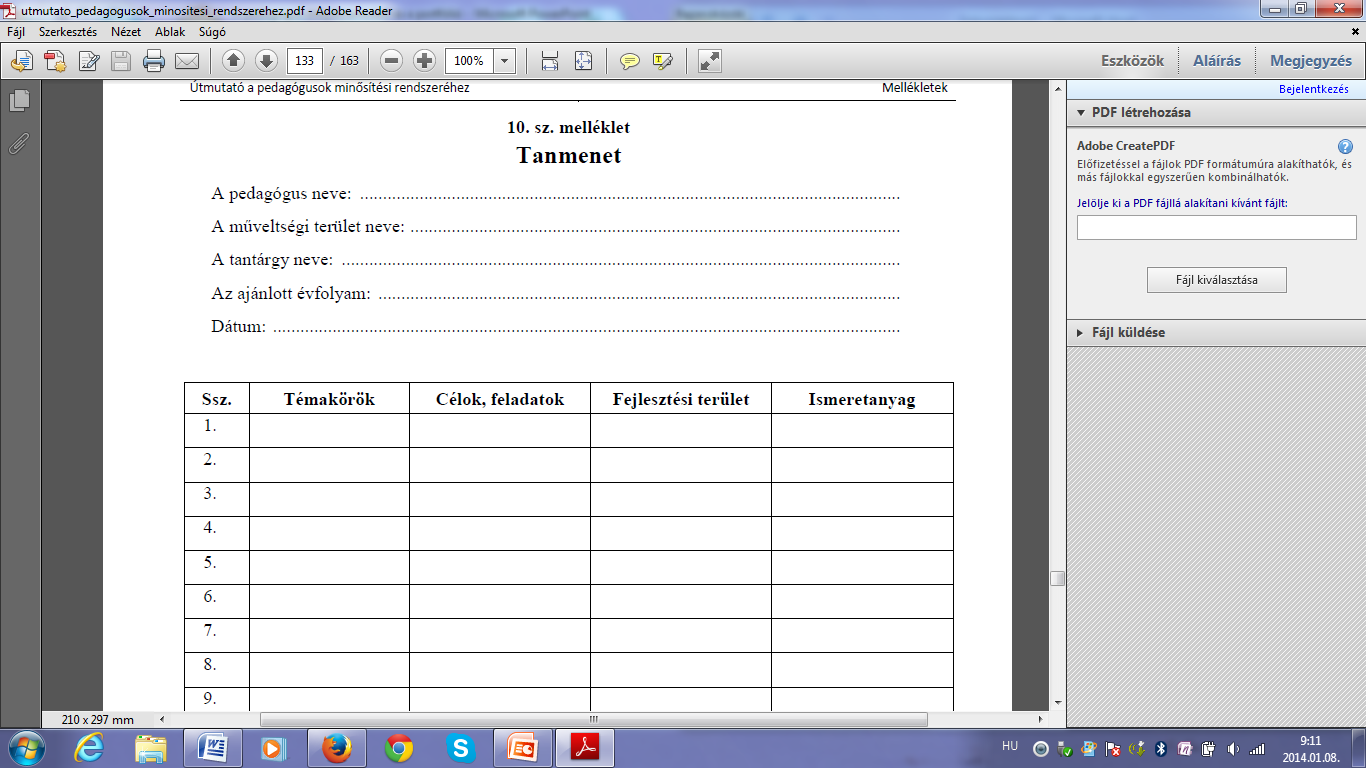Open the Fájl menu
Screen dimensions: 1366x768
pyautogui.click(x=17, y=32)
